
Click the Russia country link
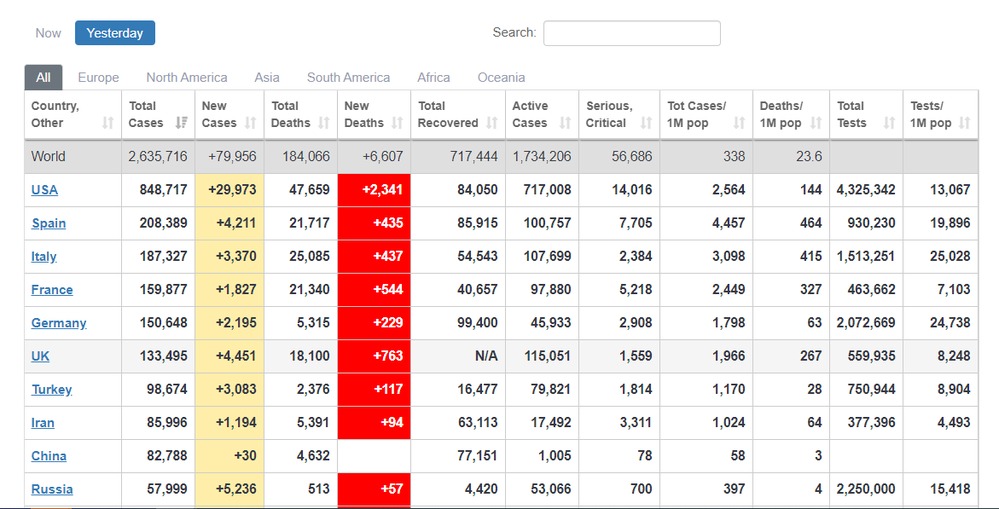click(x=52, y=489)
